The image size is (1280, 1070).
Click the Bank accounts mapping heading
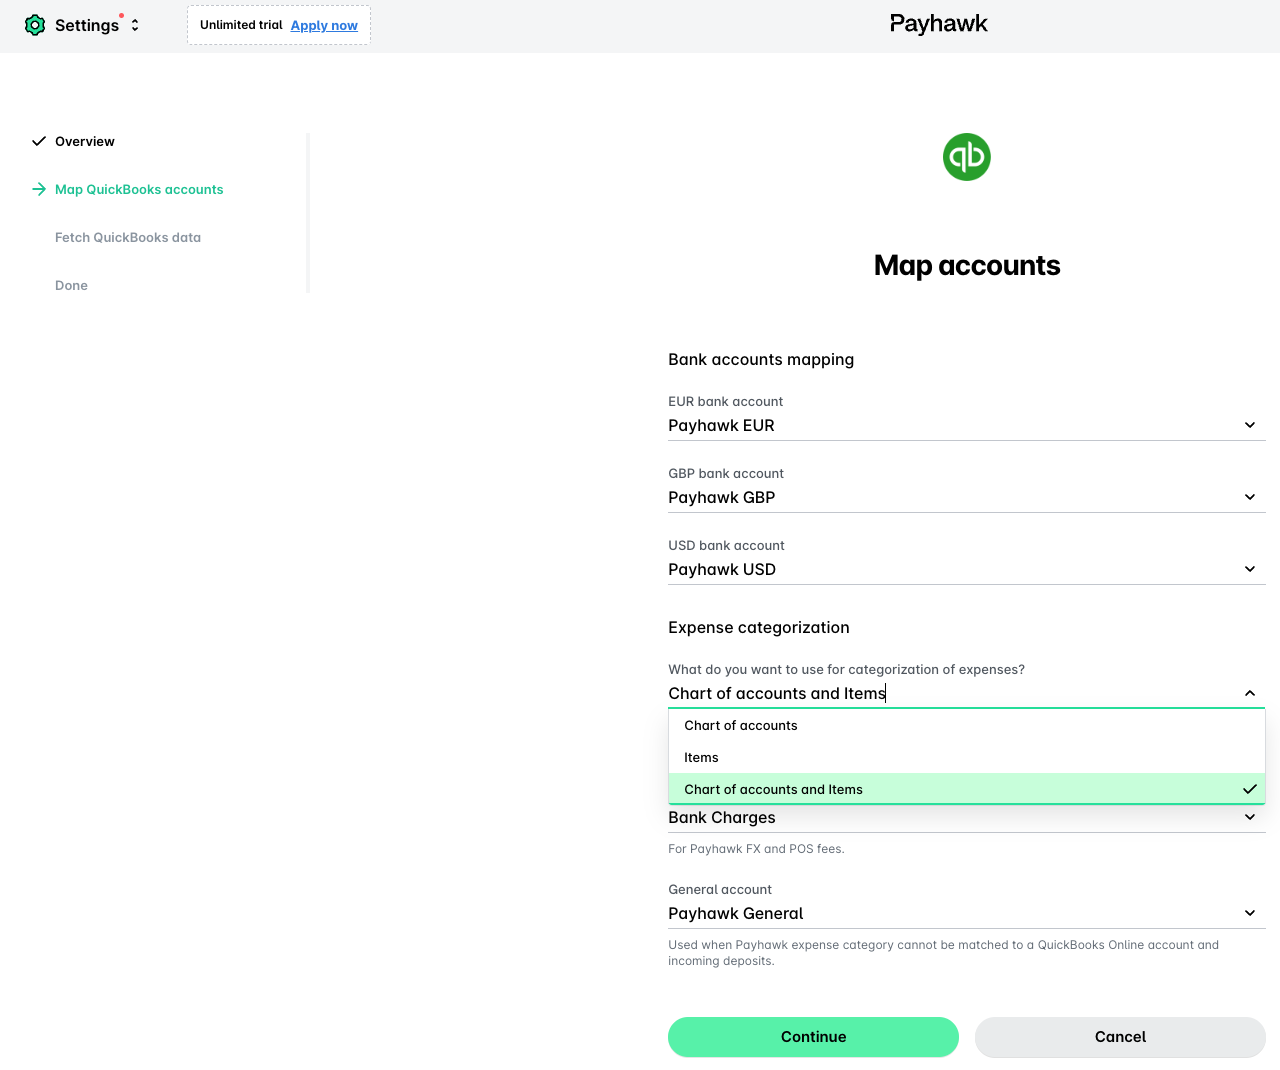coord(761,359)
